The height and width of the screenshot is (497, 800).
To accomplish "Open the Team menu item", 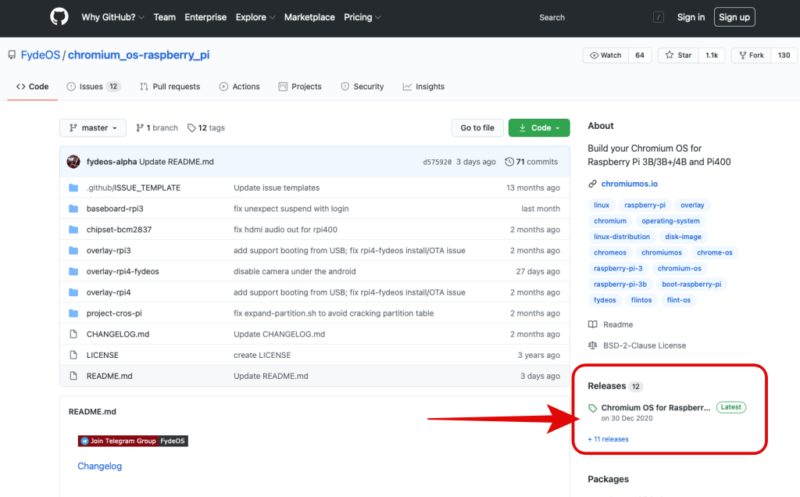I will pyautogui.click(x=164, y=17).
